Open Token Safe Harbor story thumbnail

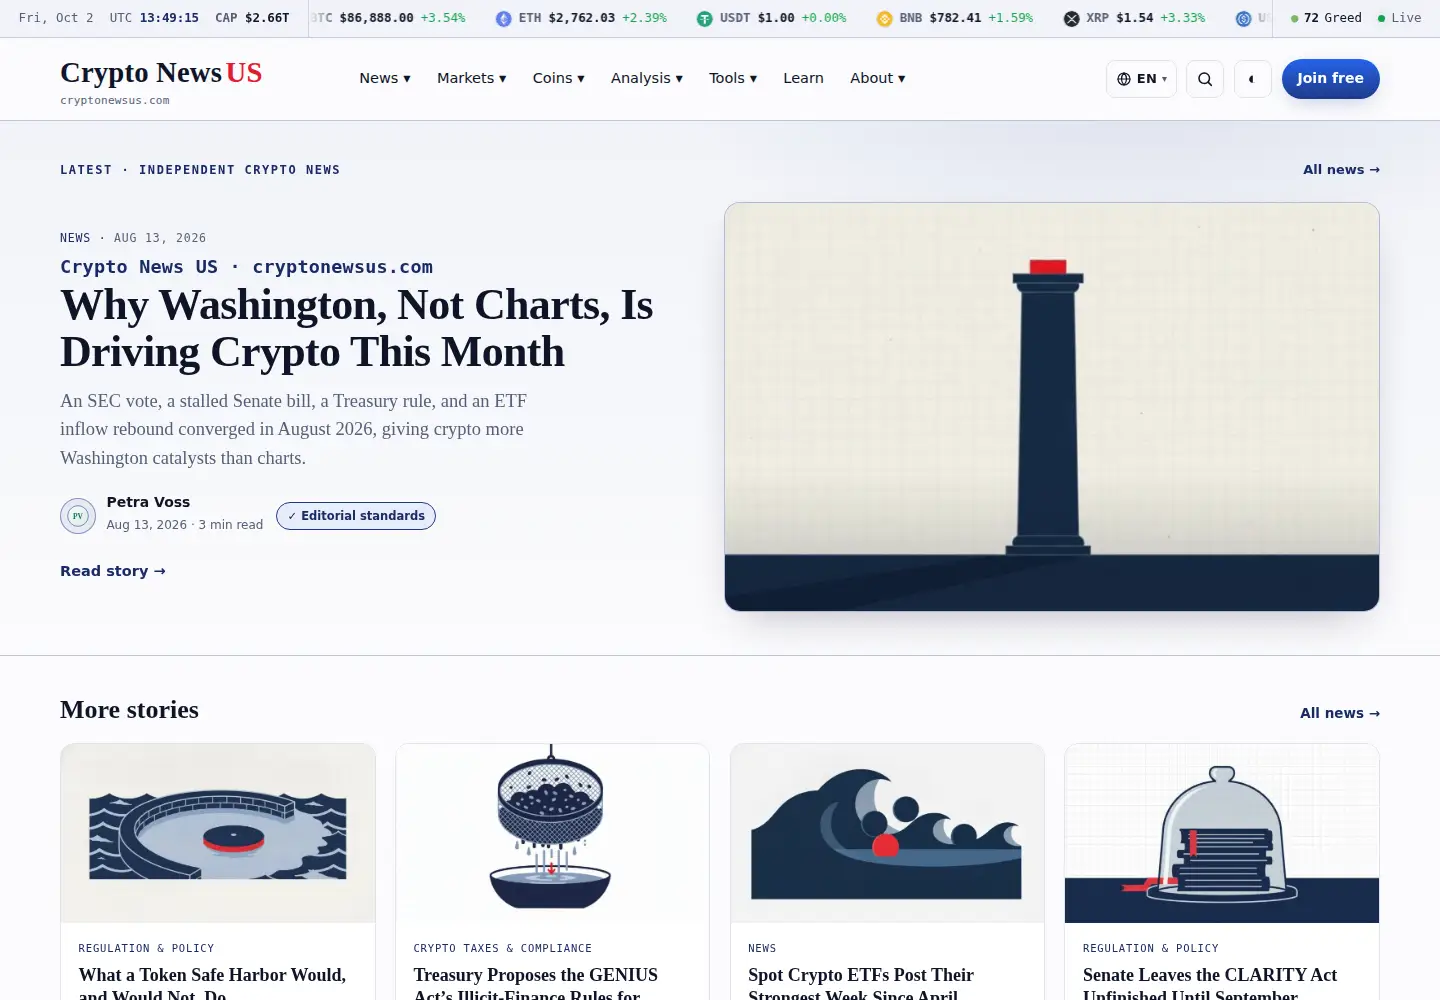[218, 833]
